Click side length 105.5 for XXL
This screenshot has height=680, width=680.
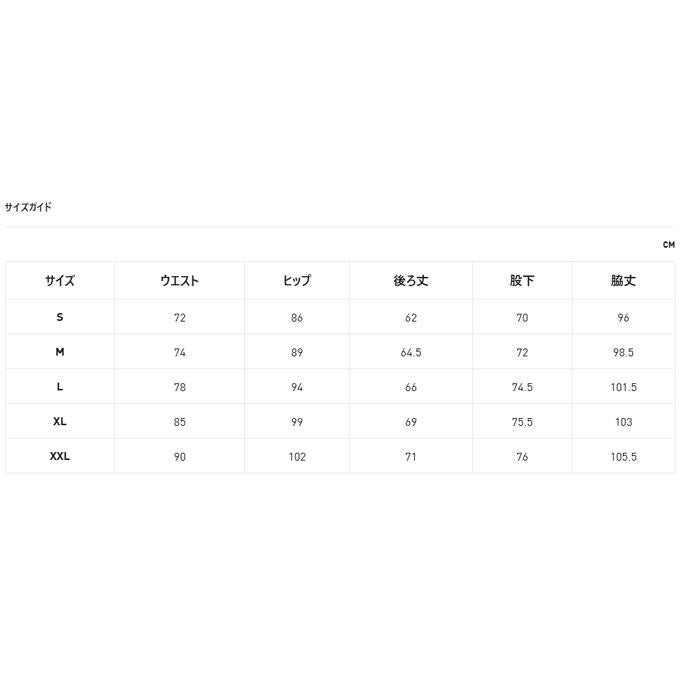(623, 457)
